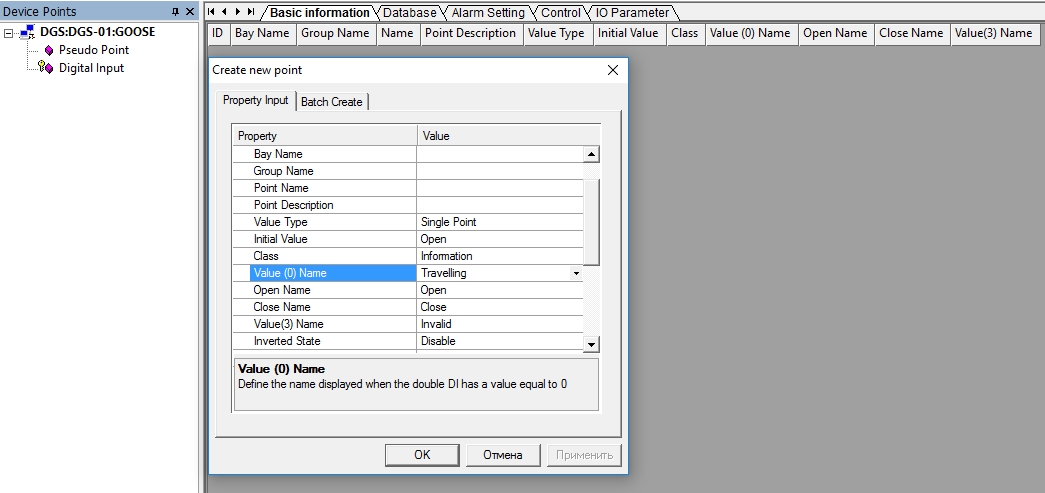Jump to last tab with navigation arrow
The width and height of the screenshot is (1045, 493).
(251, 12)
